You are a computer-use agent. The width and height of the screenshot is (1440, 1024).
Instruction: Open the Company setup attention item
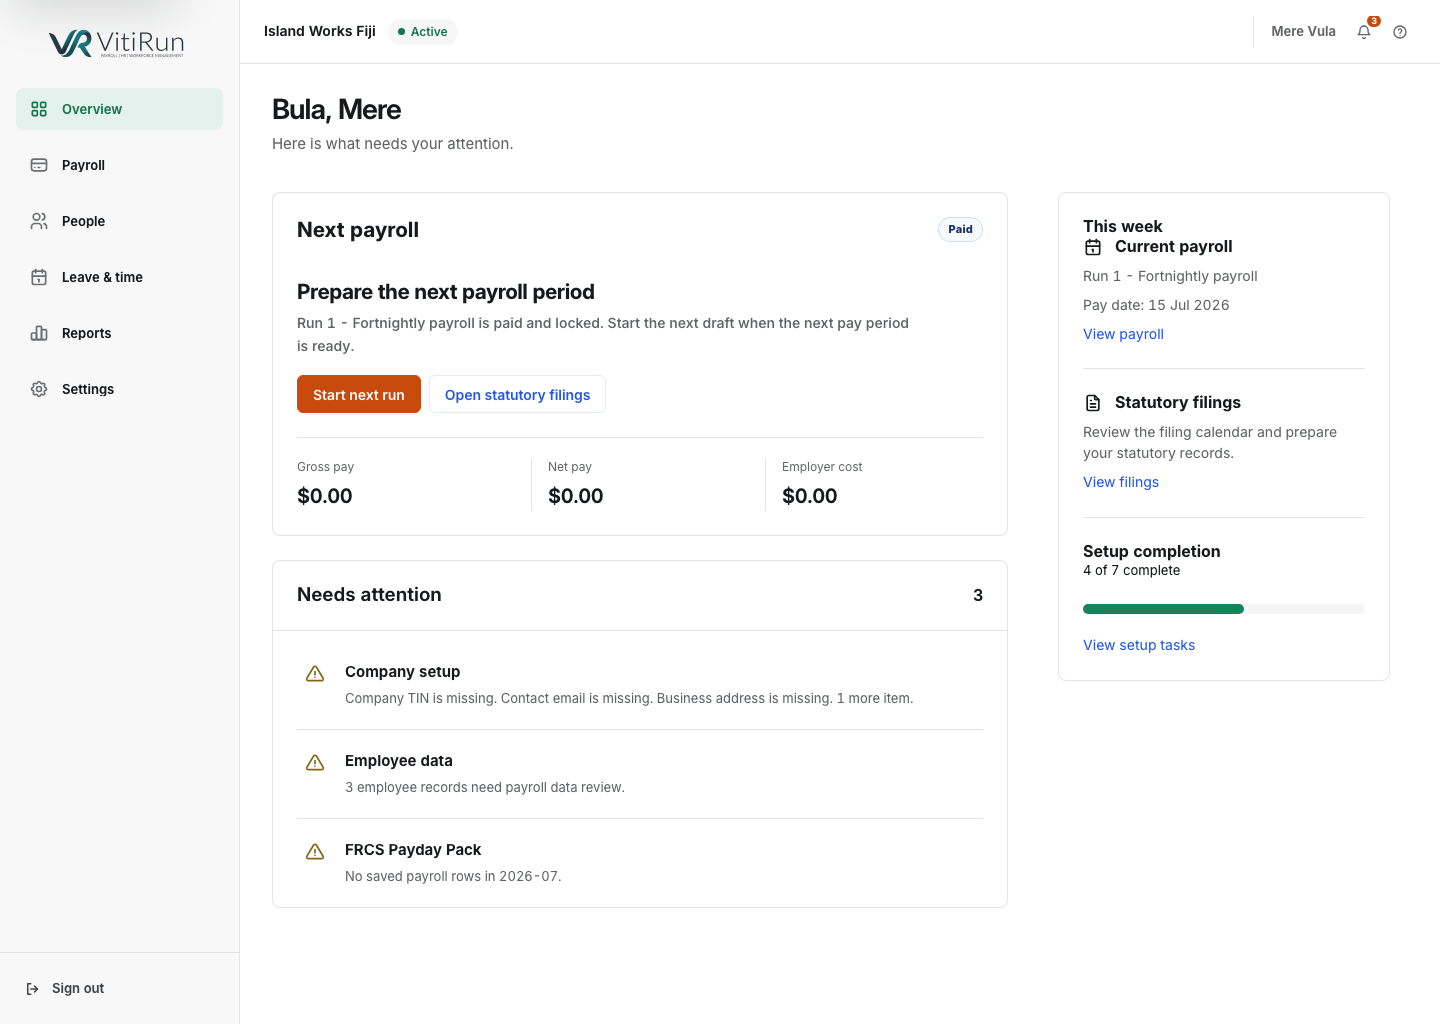(x=640, y=685)
